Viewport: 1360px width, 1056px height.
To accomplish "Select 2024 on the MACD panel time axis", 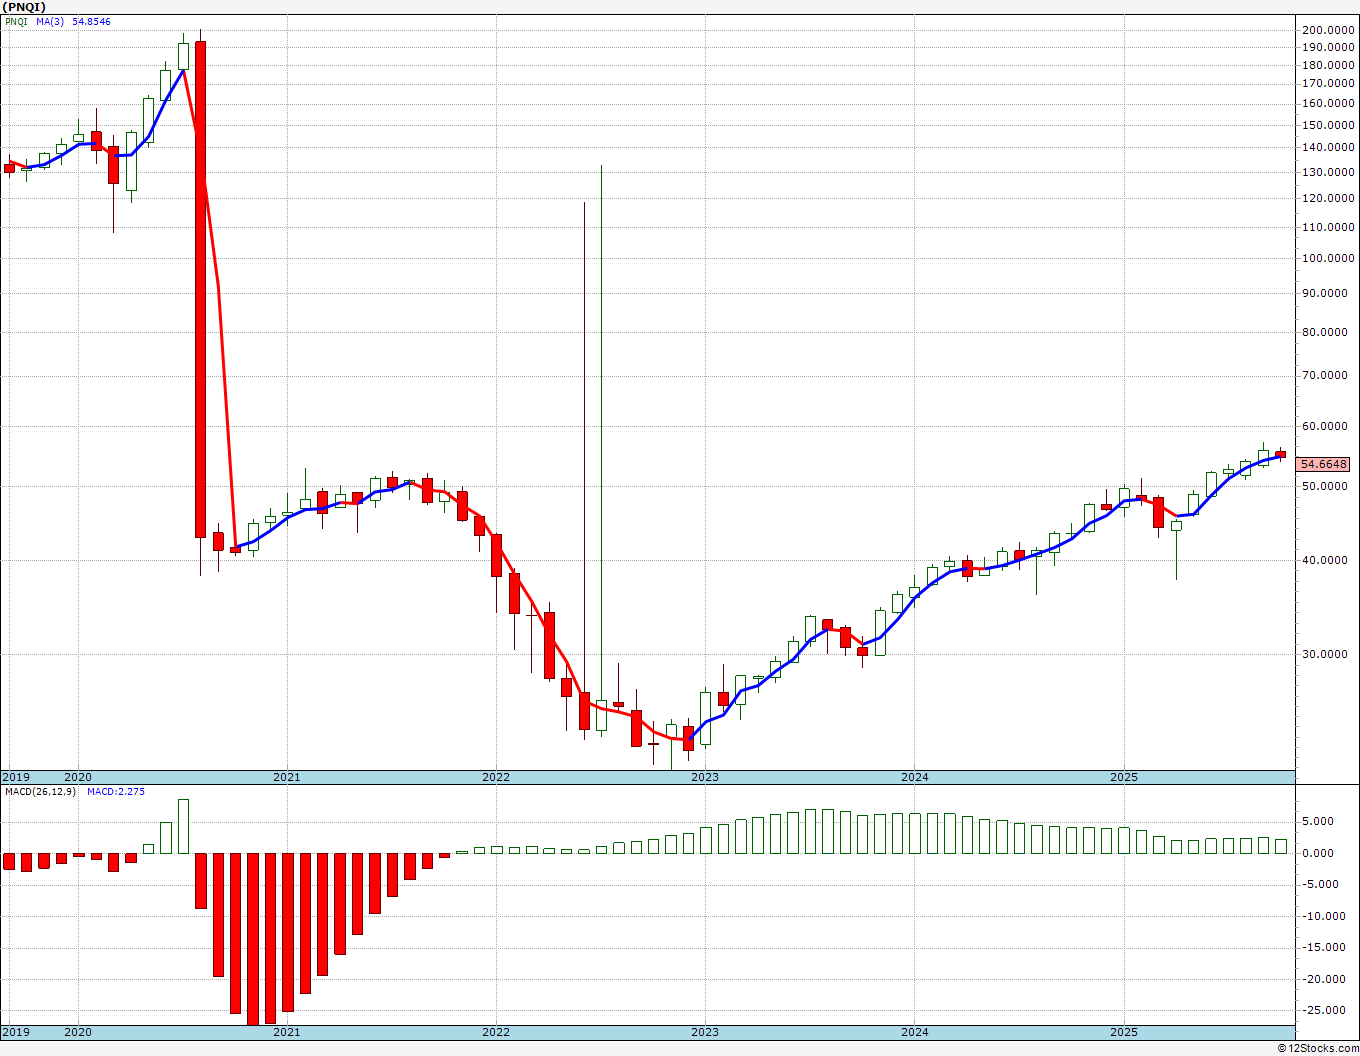I will pyautogui.click(x=915, y=1032).
